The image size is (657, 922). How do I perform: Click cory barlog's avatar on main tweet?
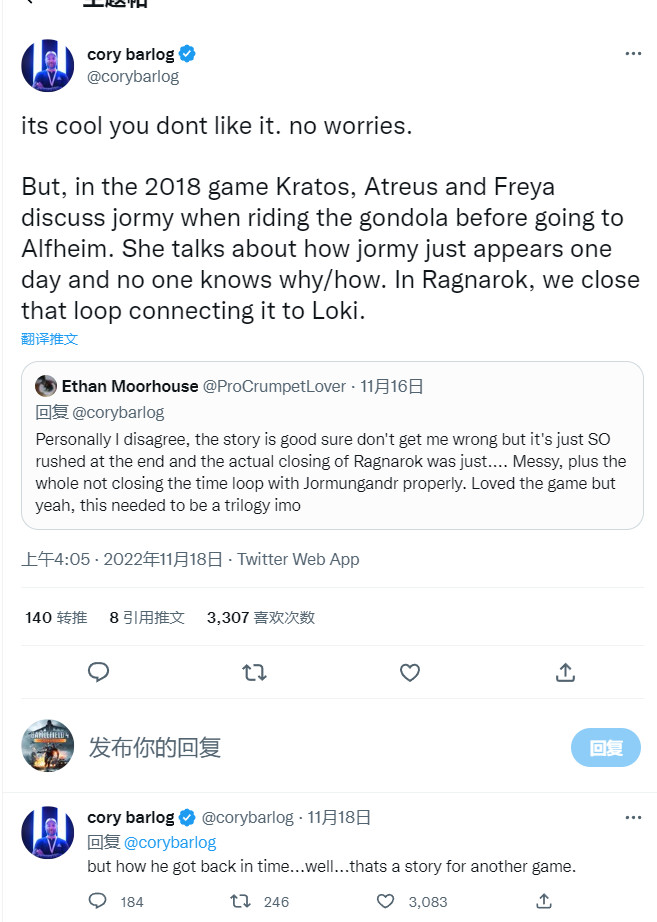[x=47, y=67]
